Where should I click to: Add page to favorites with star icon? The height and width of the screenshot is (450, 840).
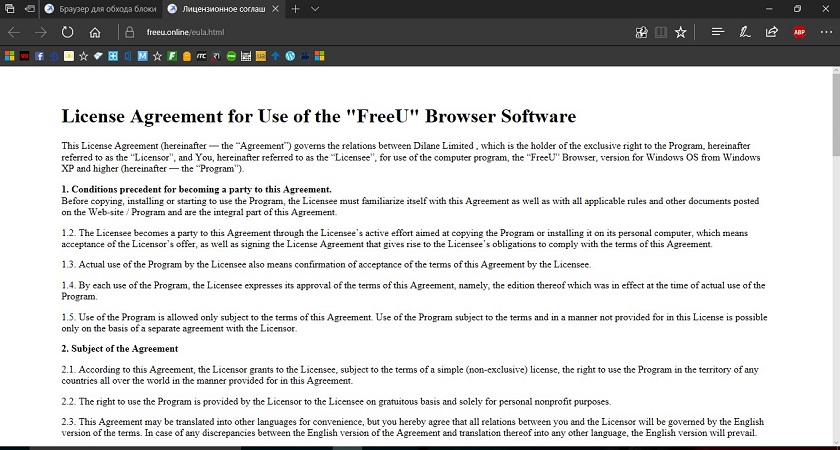[x=680, y=33]
